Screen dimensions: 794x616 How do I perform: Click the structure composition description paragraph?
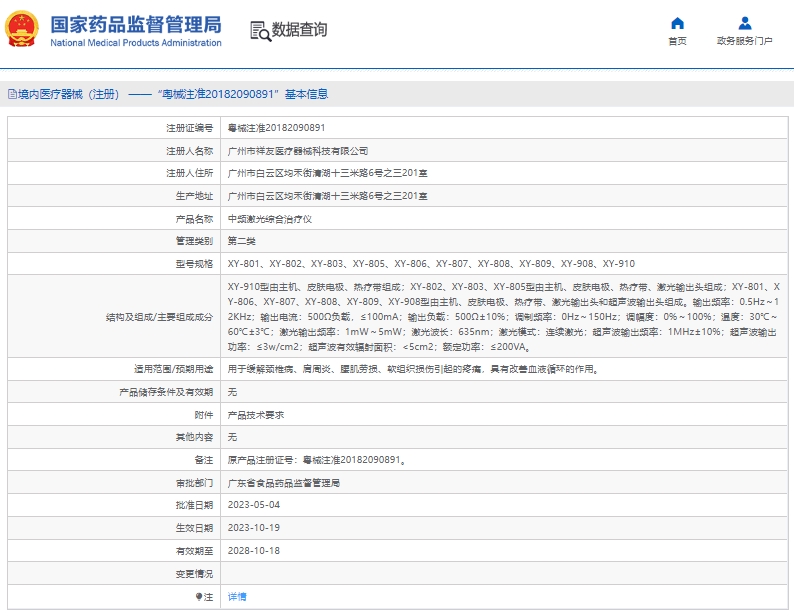(x=503, y=317)
